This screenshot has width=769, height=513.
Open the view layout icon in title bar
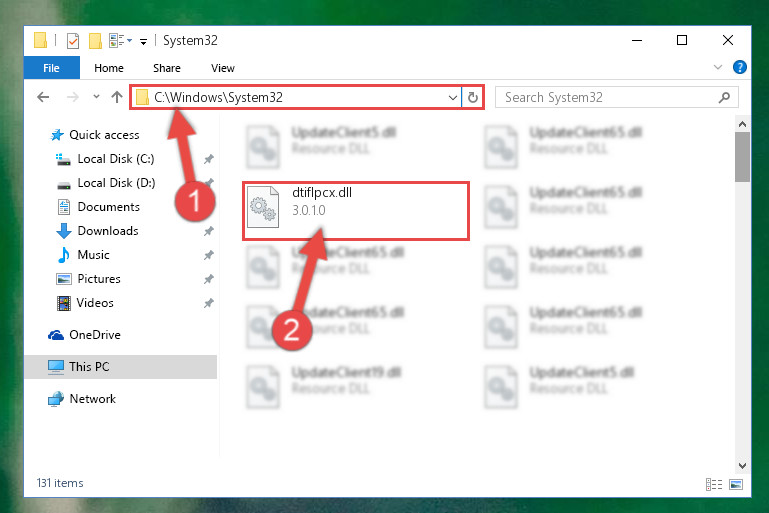coord(117,40)
